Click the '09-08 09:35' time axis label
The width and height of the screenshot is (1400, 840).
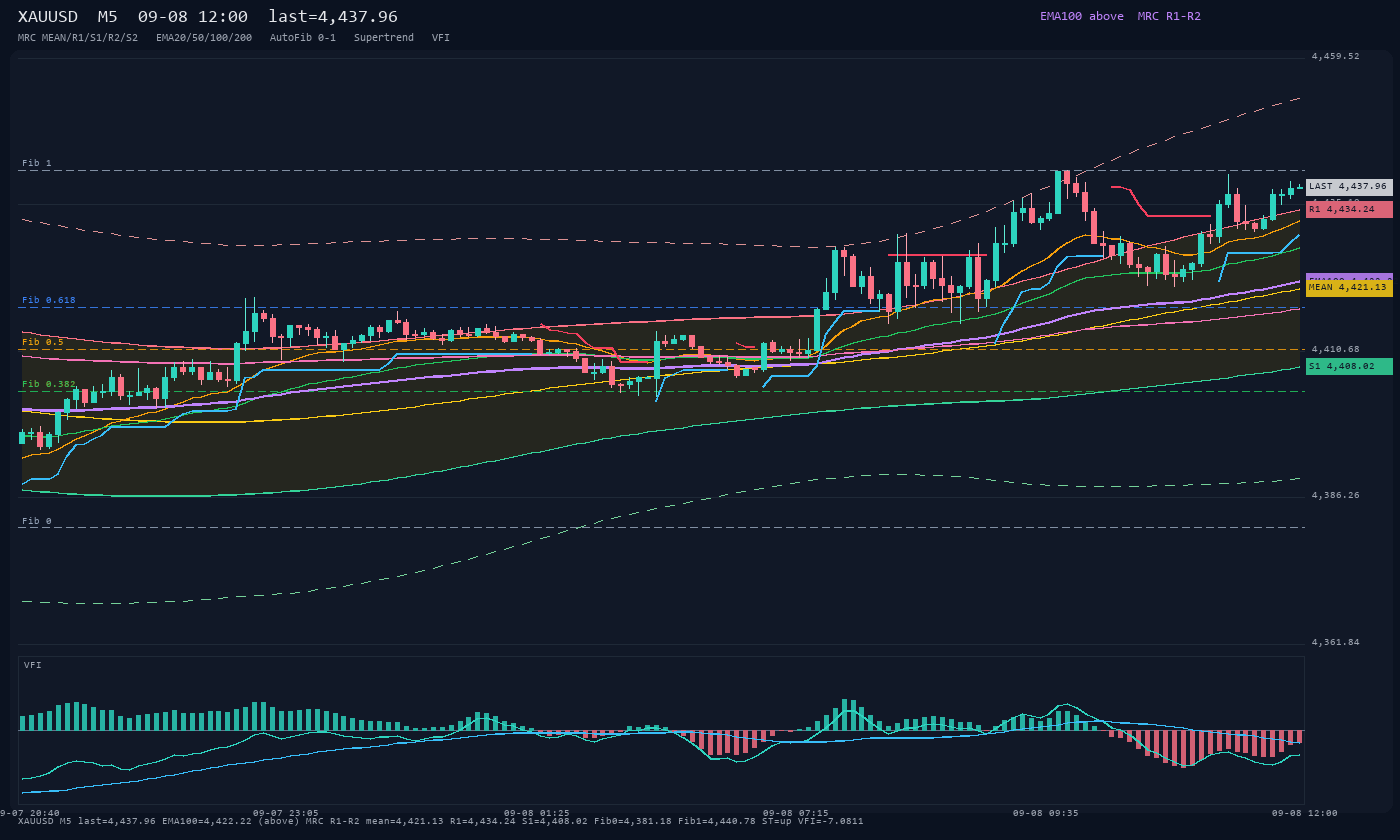point(1046,813)
